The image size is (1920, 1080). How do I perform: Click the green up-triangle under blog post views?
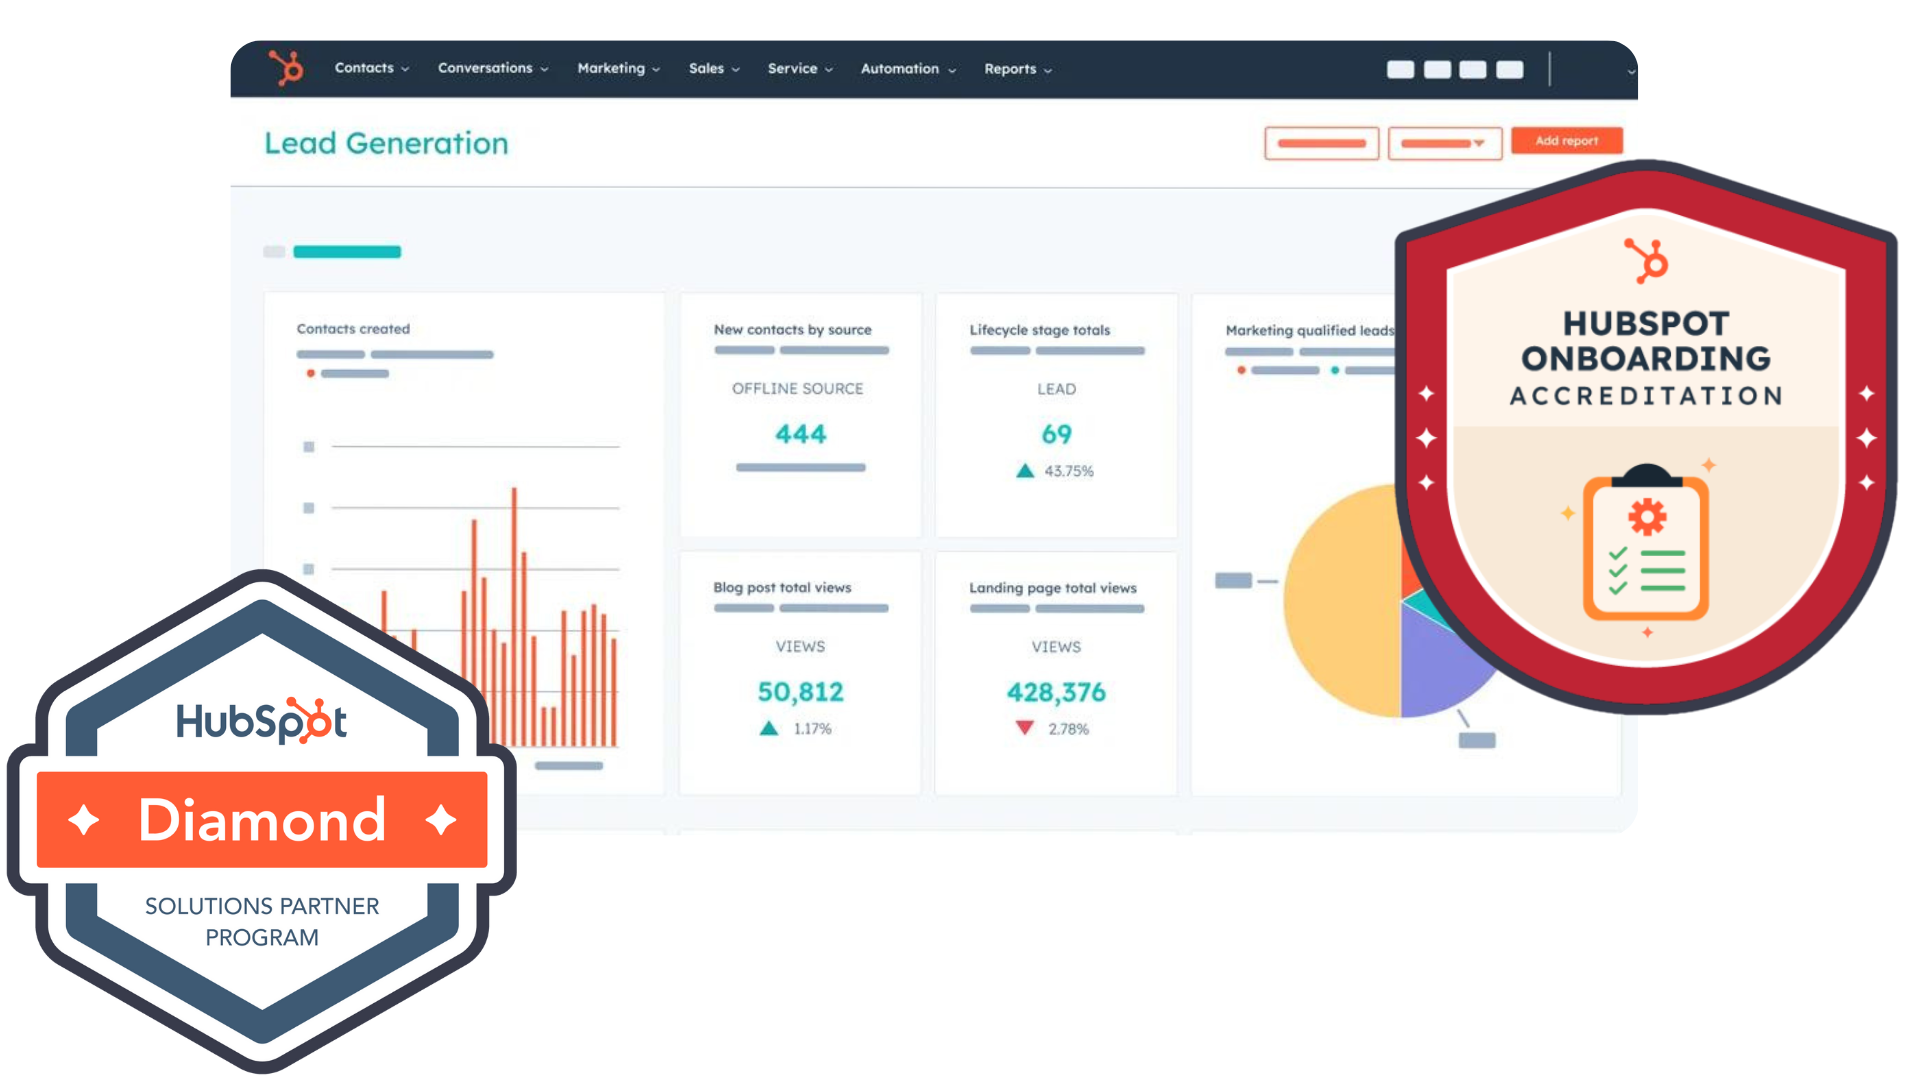[768, 728]
